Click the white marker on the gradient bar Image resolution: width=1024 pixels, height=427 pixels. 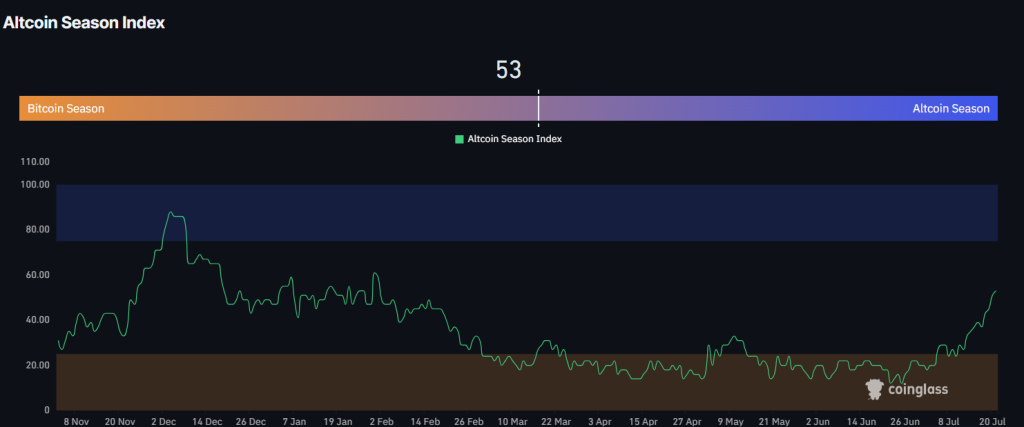point(539,107)
